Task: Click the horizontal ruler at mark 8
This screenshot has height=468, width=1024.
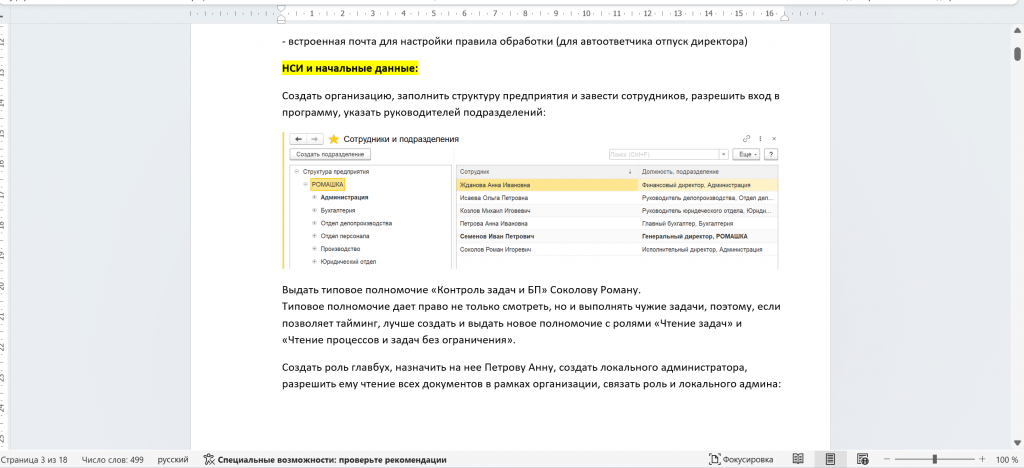Action: tap(525, 13)
